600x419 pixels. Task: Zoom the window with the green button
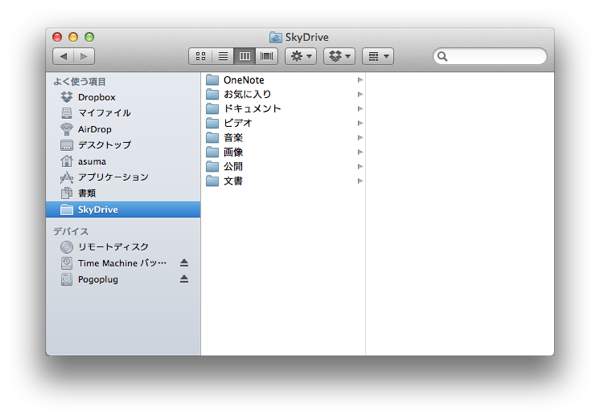pyautogui.click(x=89, y=37)
